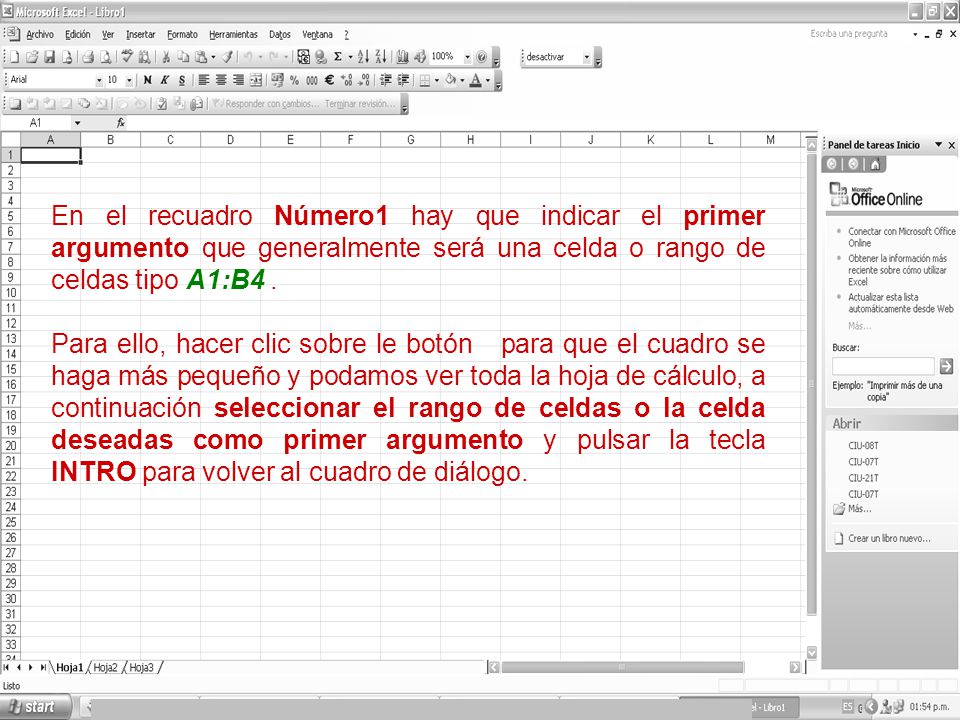This screenshot has height=720, width=960.
Task: Cut selection with the scissors icon
Action: (x=165, y=57)
